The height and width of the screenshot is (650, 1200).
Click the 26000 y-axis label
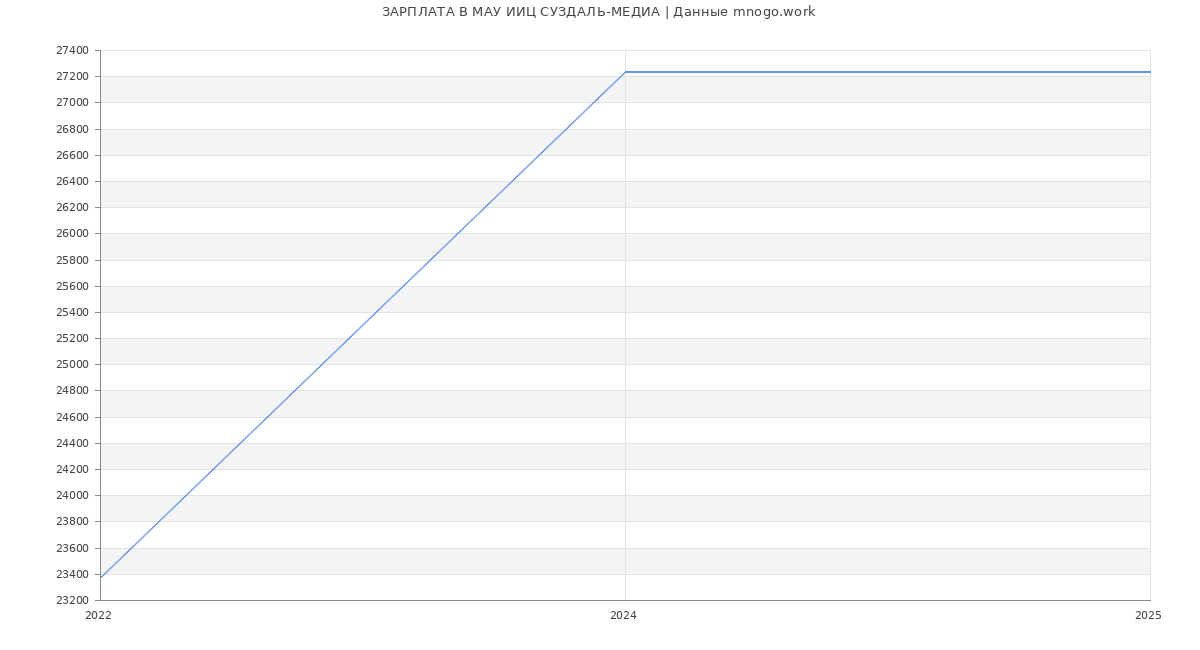72,234
